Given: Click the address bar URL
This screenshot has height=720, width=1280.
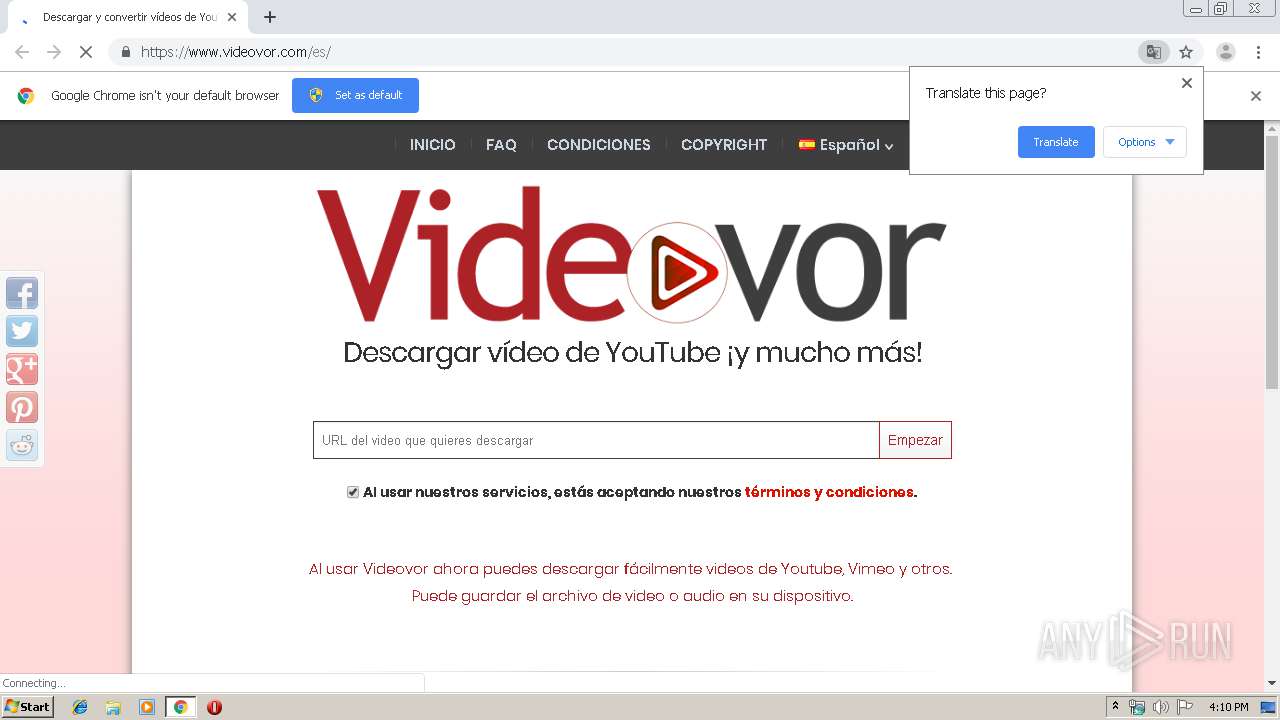Looking at the screenshot, I should coord(236,52).
